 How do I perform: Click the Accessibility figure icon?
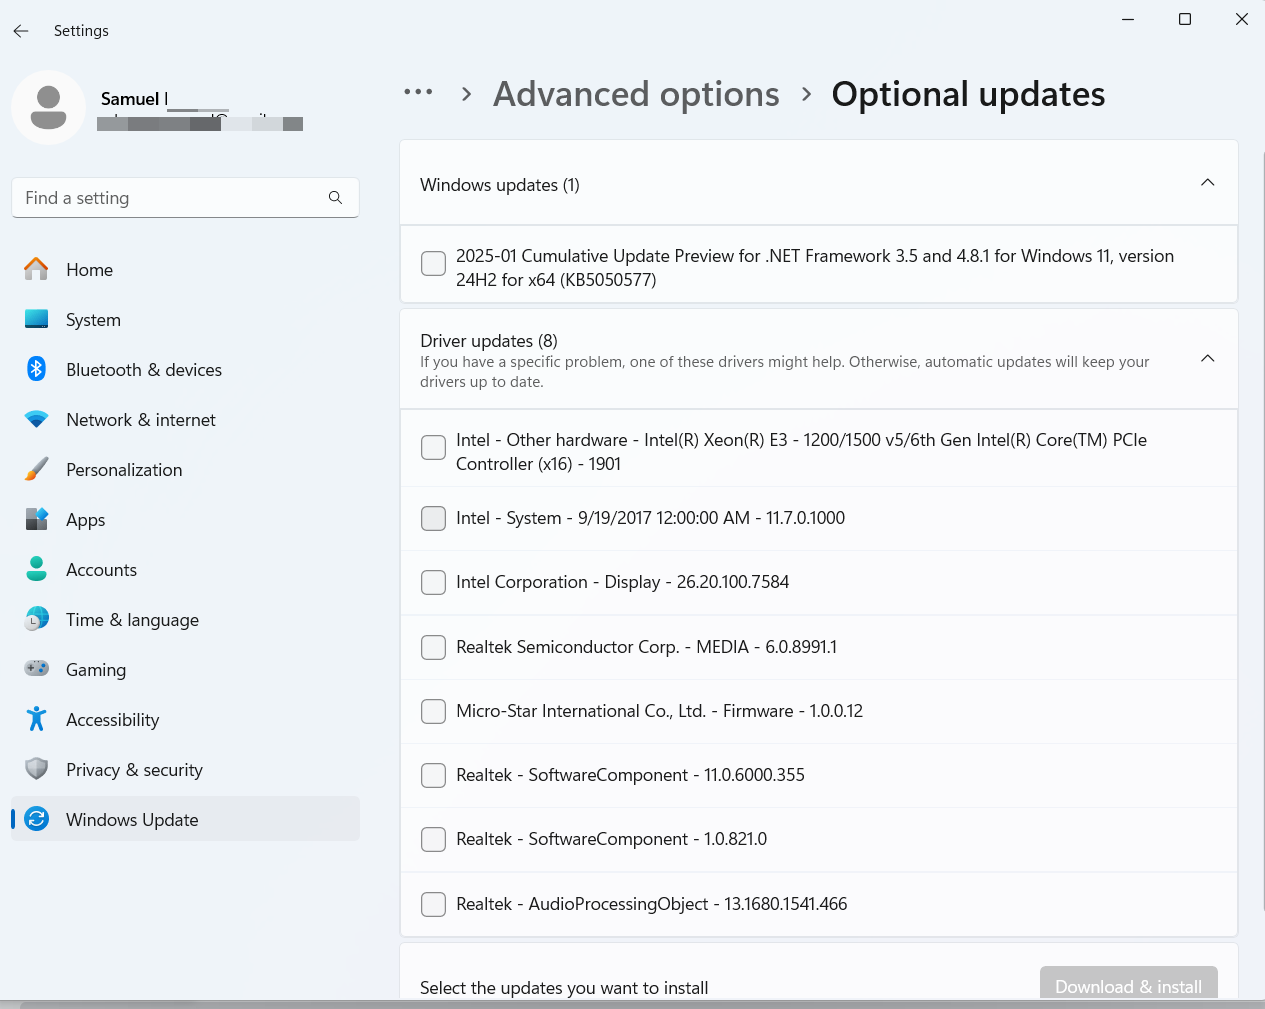(36, 719)
